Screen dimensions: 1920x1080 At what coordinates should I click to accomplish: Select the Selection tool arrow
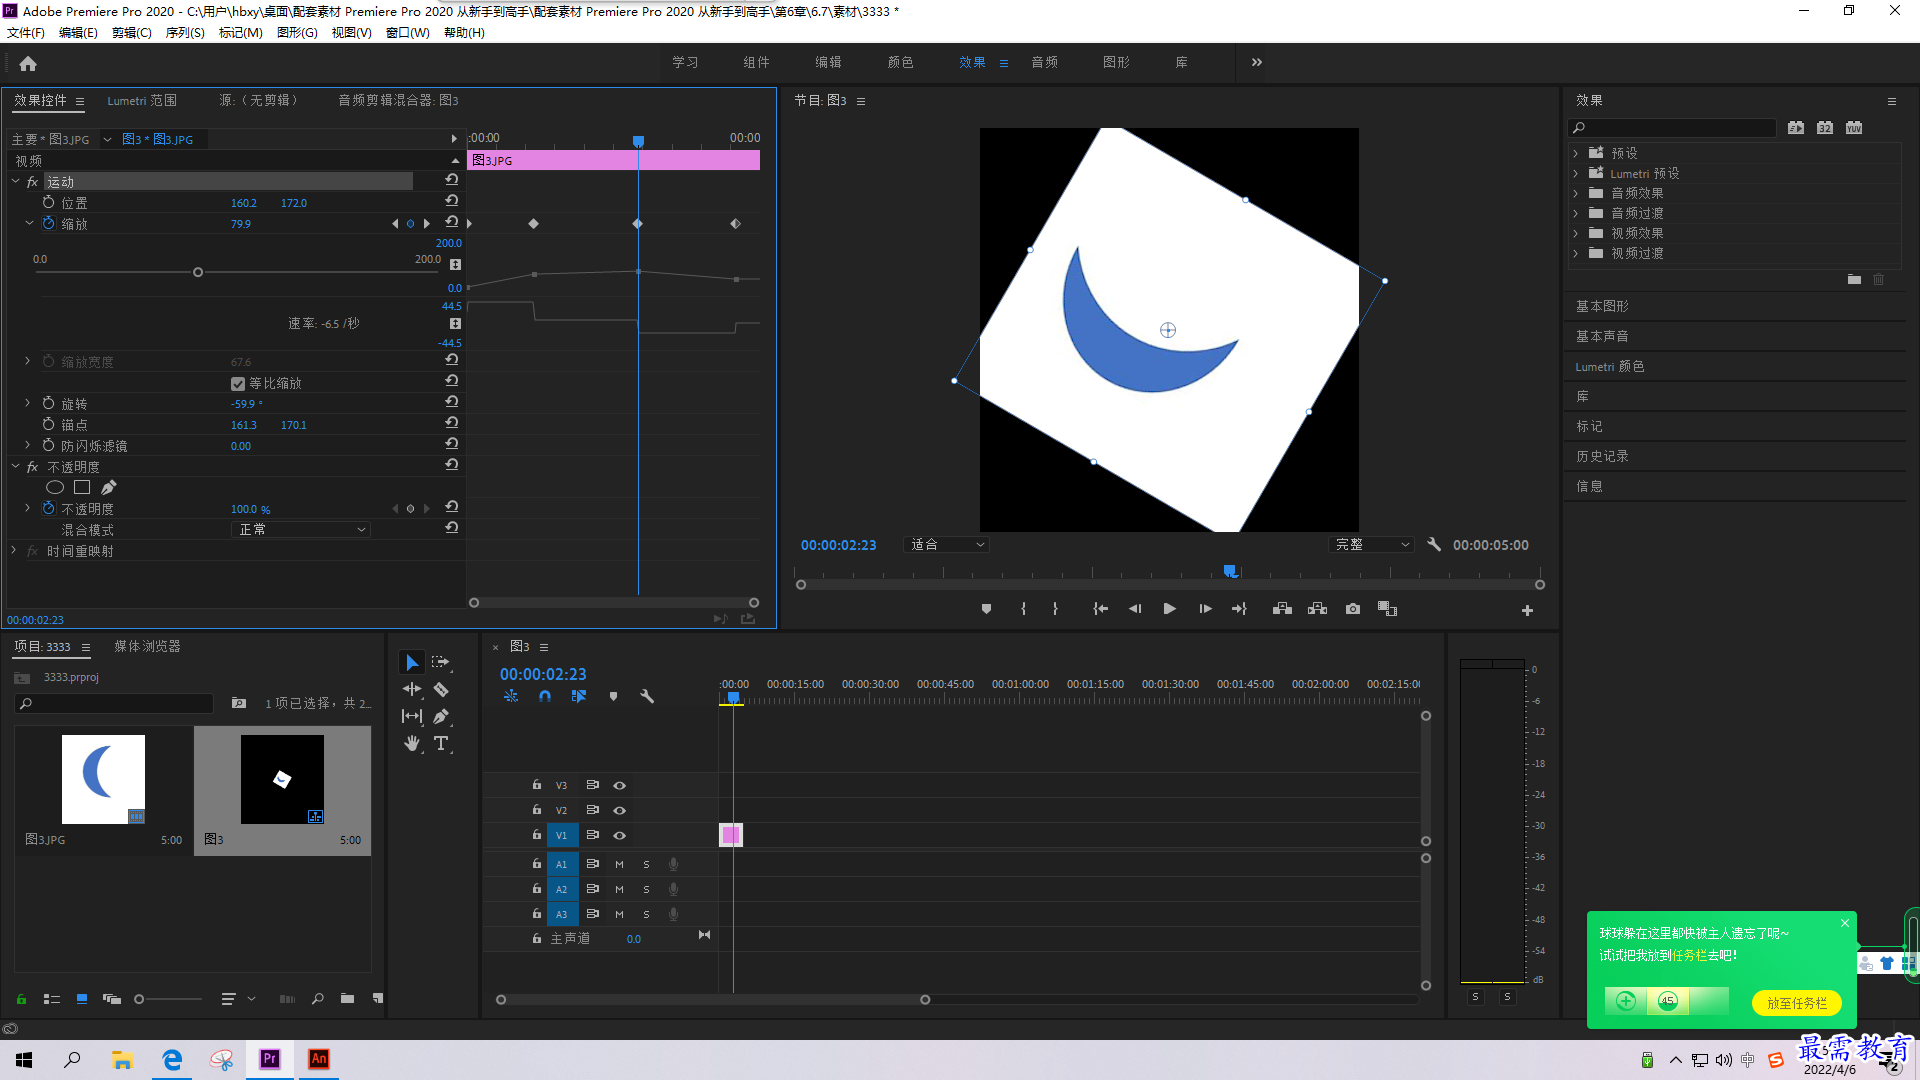(411, 663)
